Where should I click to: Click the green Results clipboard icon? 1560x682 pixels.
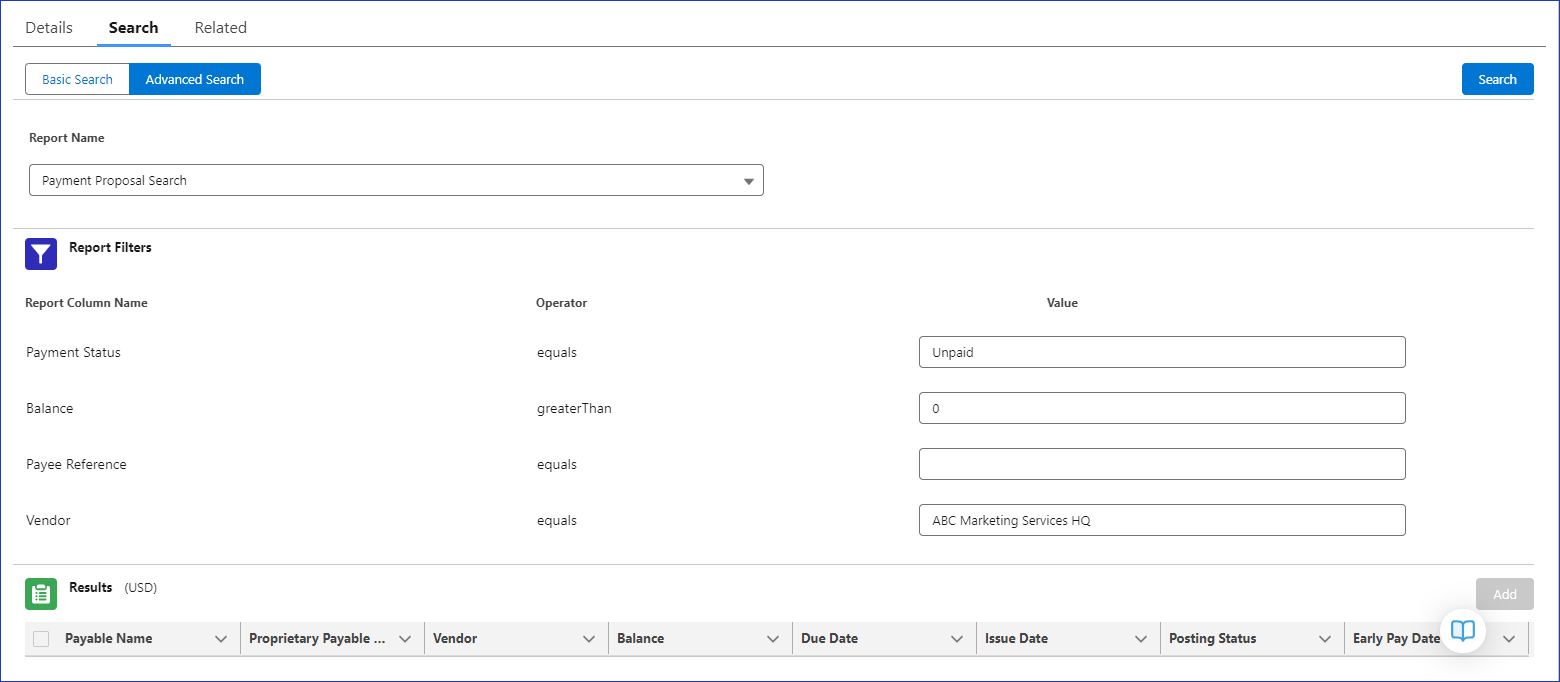[x=41, y=594]
